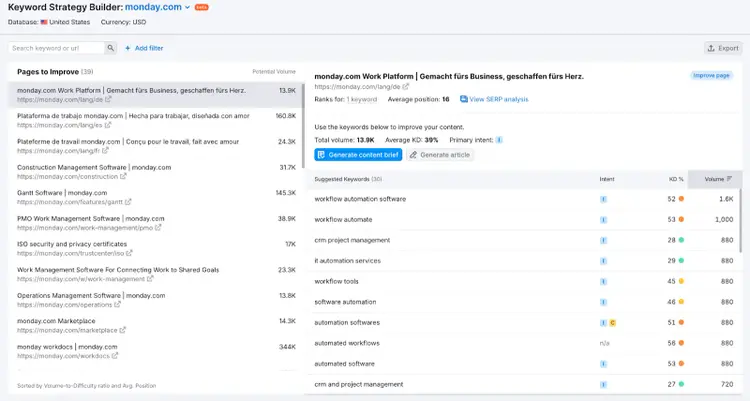
Task: Select monday.com Marketplace page row
Action: [156, 325]
